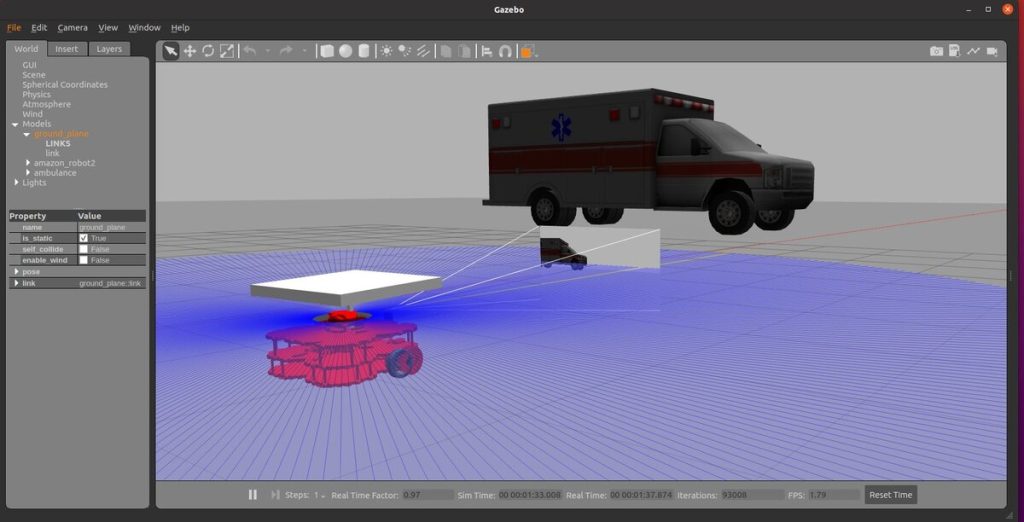Open the data logger icon
This screenshot has height=522, width=1024.
point(955,51)
